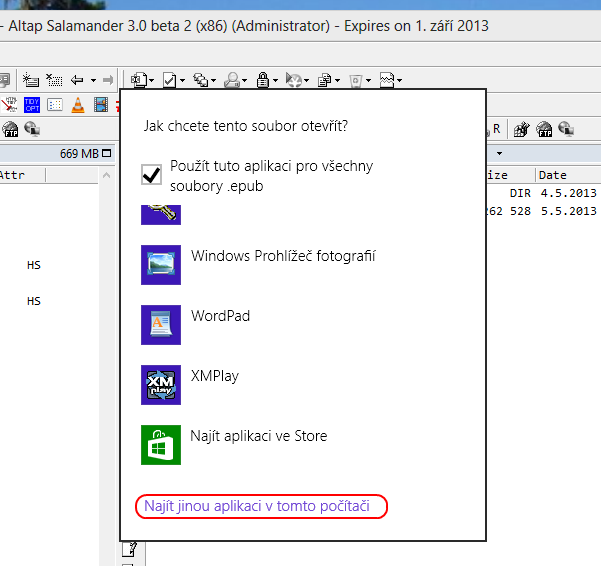Click the colored dots grid icon
The height and width of the screenshot is (566, 601).
click(55, 105)
